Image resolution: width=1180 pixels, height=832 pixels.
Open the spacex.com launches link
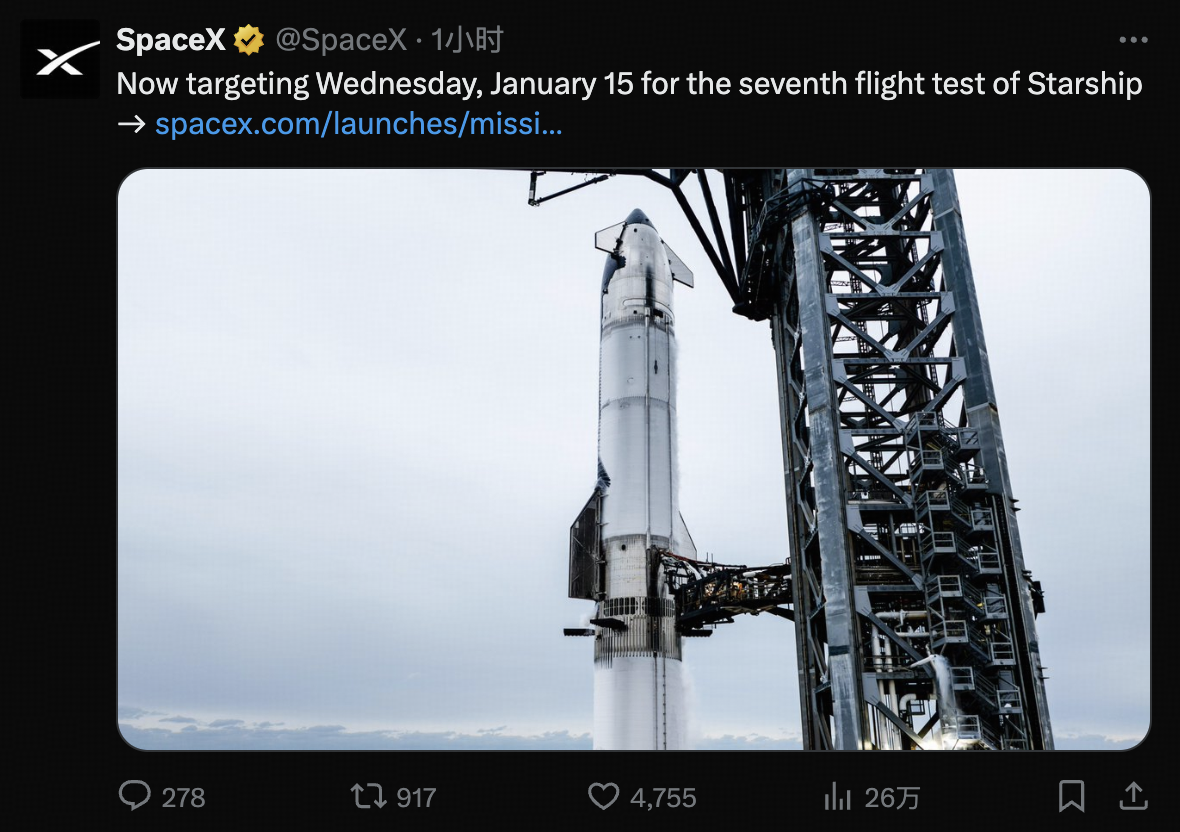pos(357,124)
